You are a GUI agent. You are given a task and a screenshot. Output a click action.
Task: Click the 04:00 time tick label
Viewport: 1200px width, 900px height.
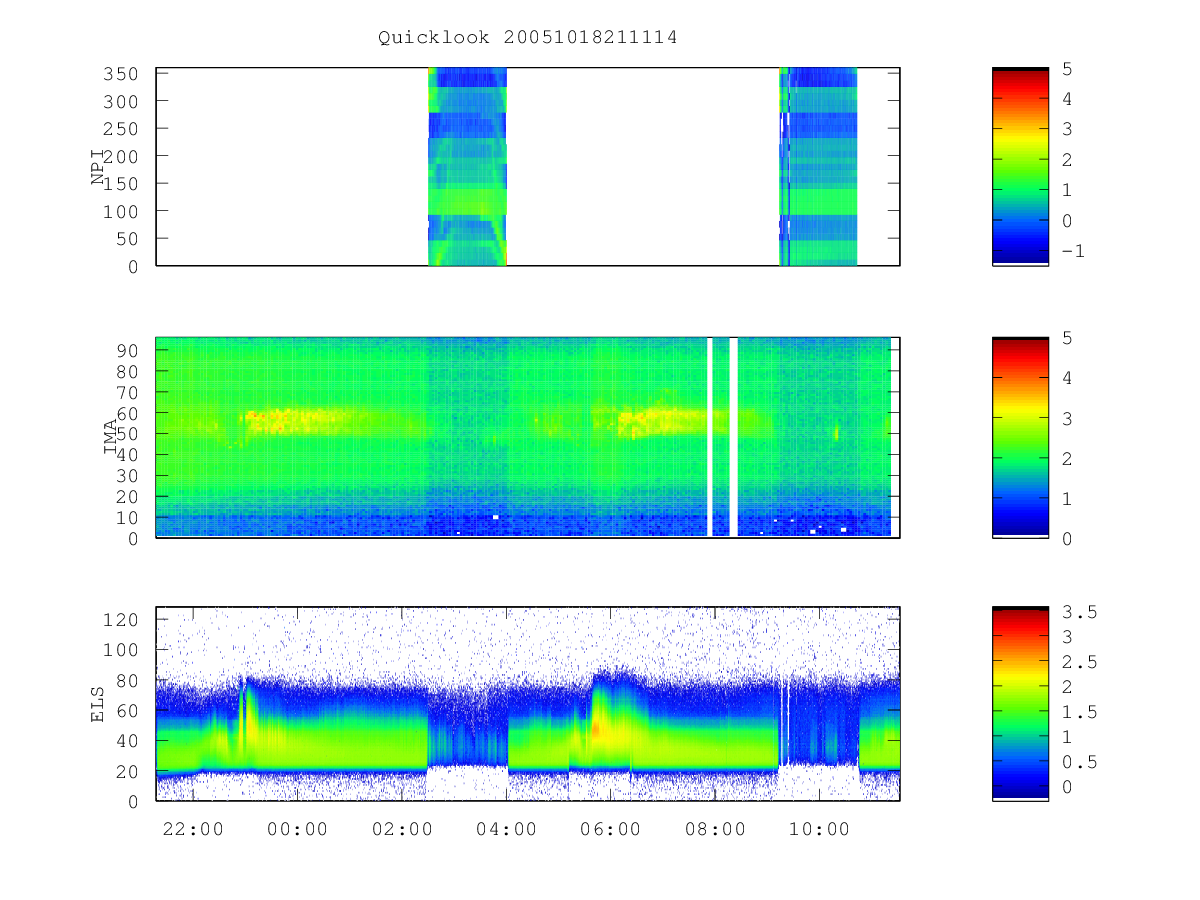point(506,829)
